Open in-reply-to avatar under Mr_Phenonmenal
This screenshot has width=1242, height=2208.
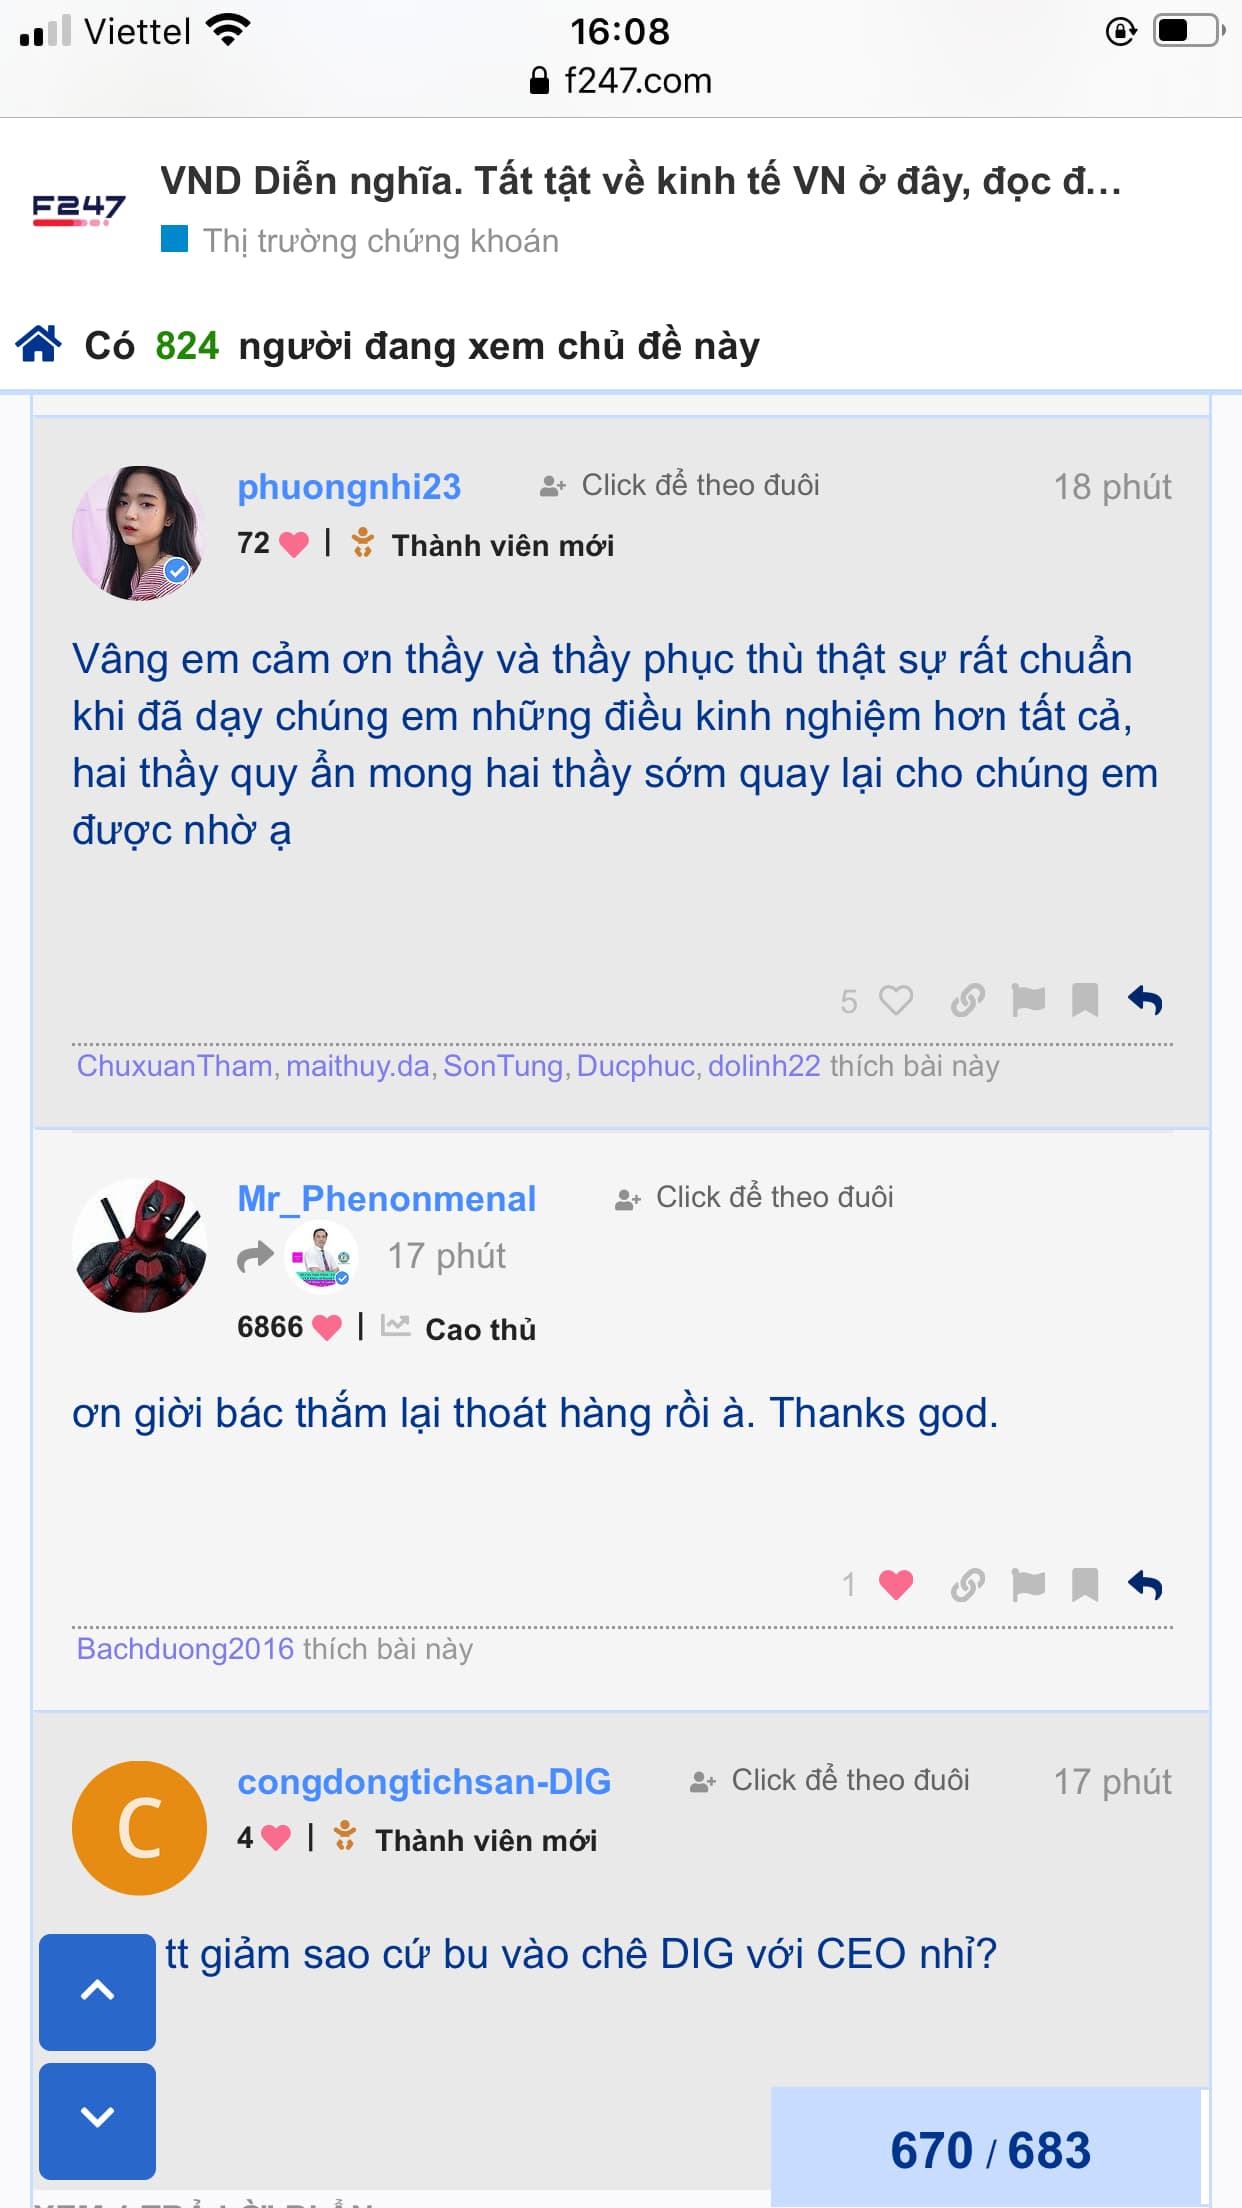(x=321, y=1257)
